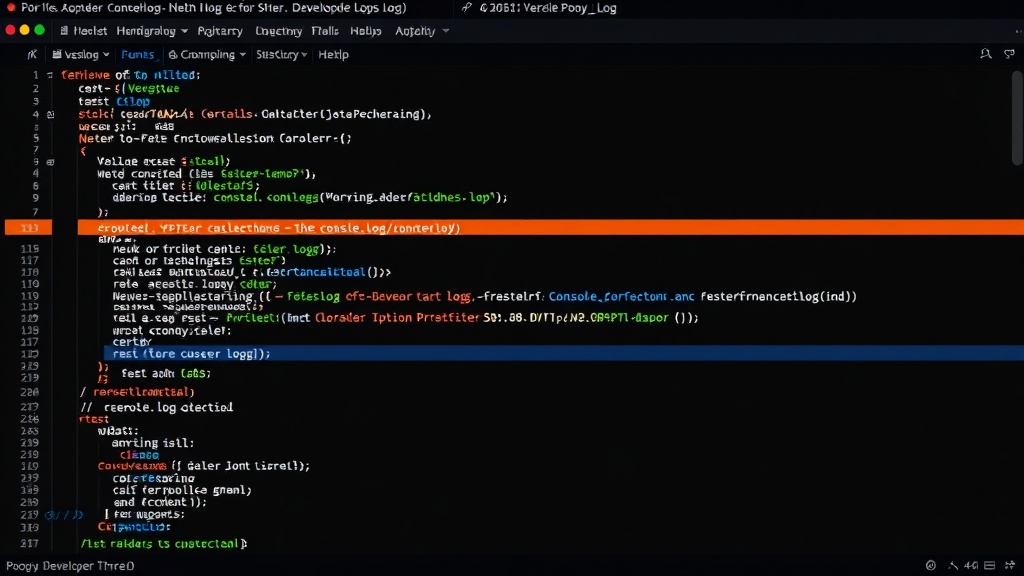The width and height of the screenshot is (1024, 576).
Task: Click the 'amriing isll:' code line
Action: coord(152,443)
